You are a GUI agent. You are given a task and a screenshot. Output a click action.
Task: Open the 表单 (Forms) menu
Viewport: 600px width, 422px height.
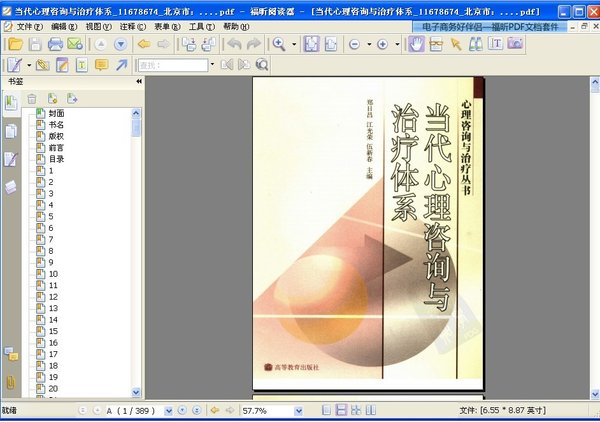167,27
